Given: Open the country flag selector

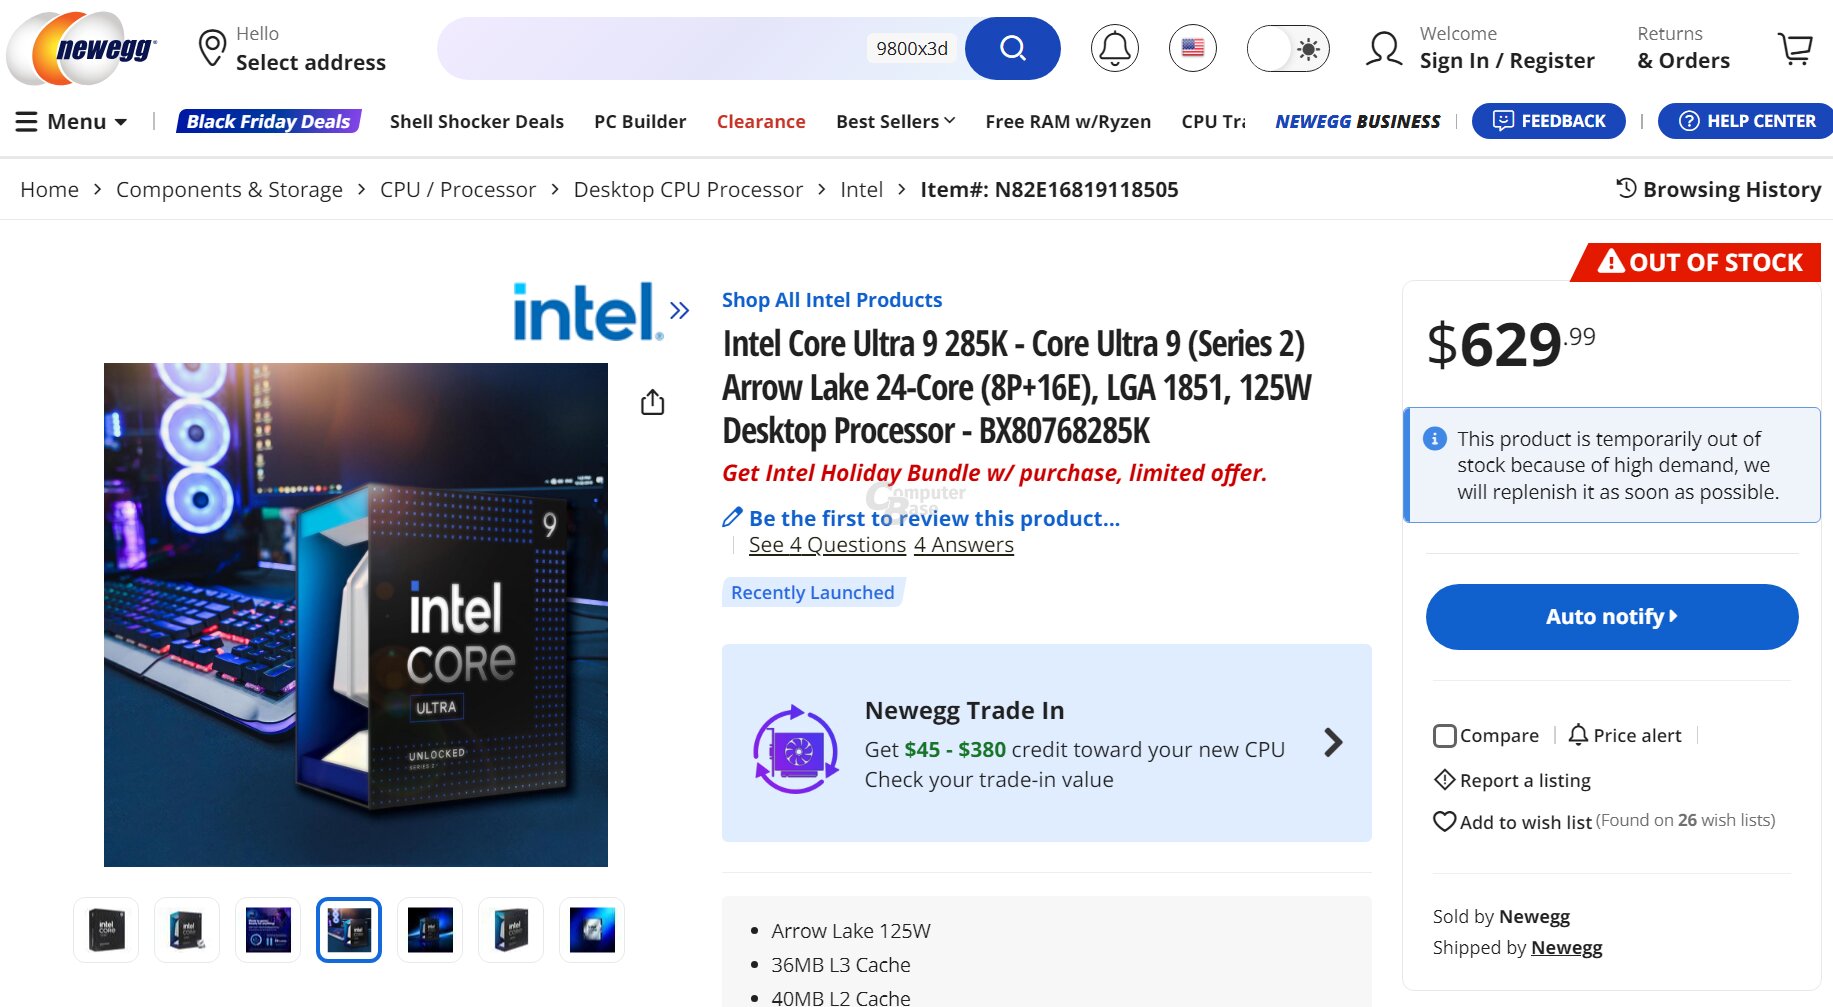Looking at the screenshot, I should [1191, 47].
